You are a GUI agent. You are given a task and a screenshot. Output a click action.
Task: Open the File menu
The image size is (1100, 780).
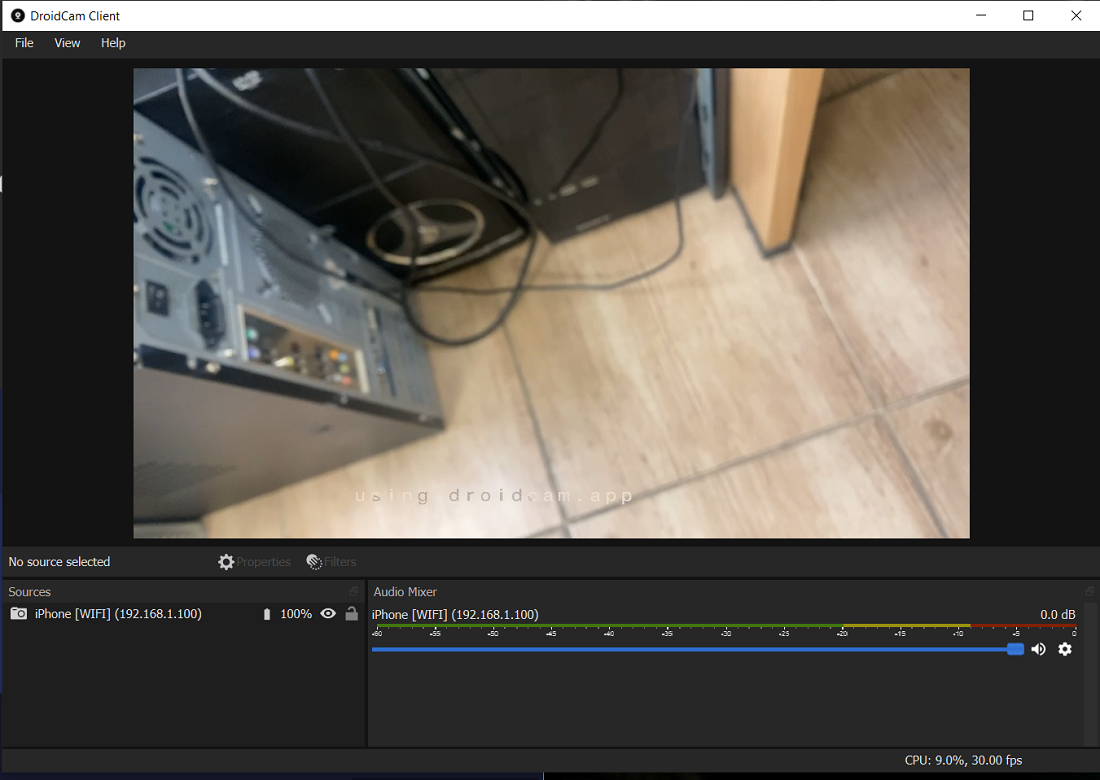pyautogui.click(x=23, y=43)
